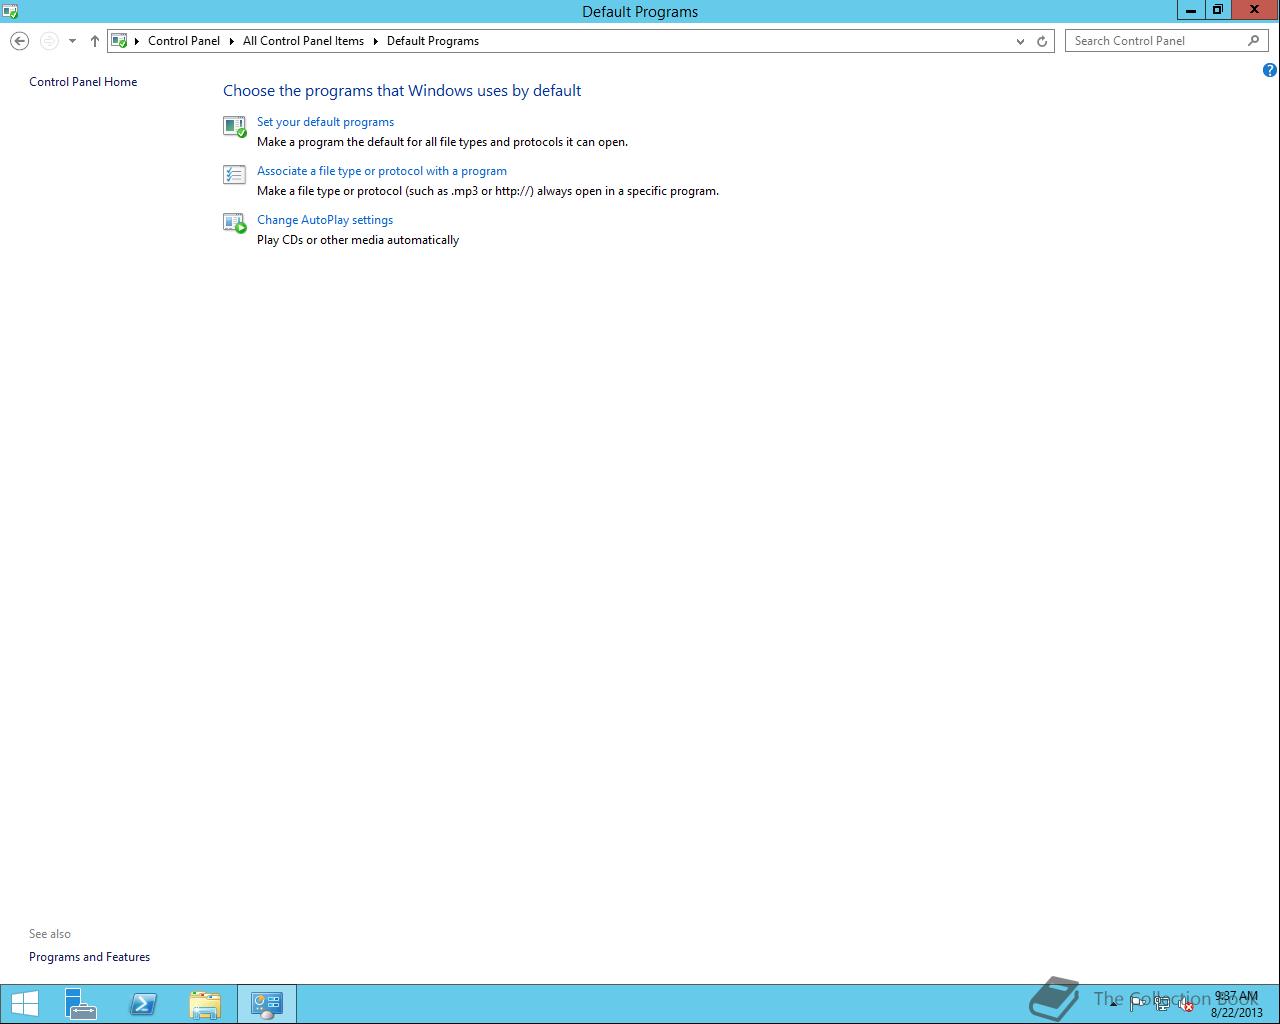1280x1024 pixels.
Task: Open Change AutoPlay settings link
Action: pos(325,220)
